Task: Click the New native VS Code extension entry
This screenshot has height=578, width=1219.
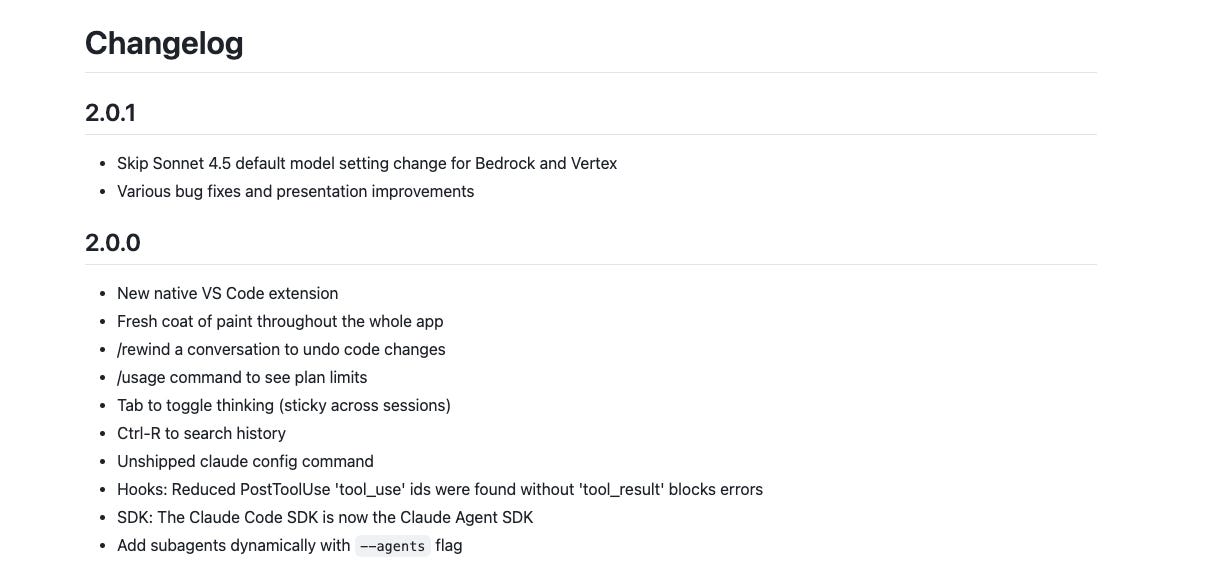Action: pyautogui.click(x=227, y=293)
